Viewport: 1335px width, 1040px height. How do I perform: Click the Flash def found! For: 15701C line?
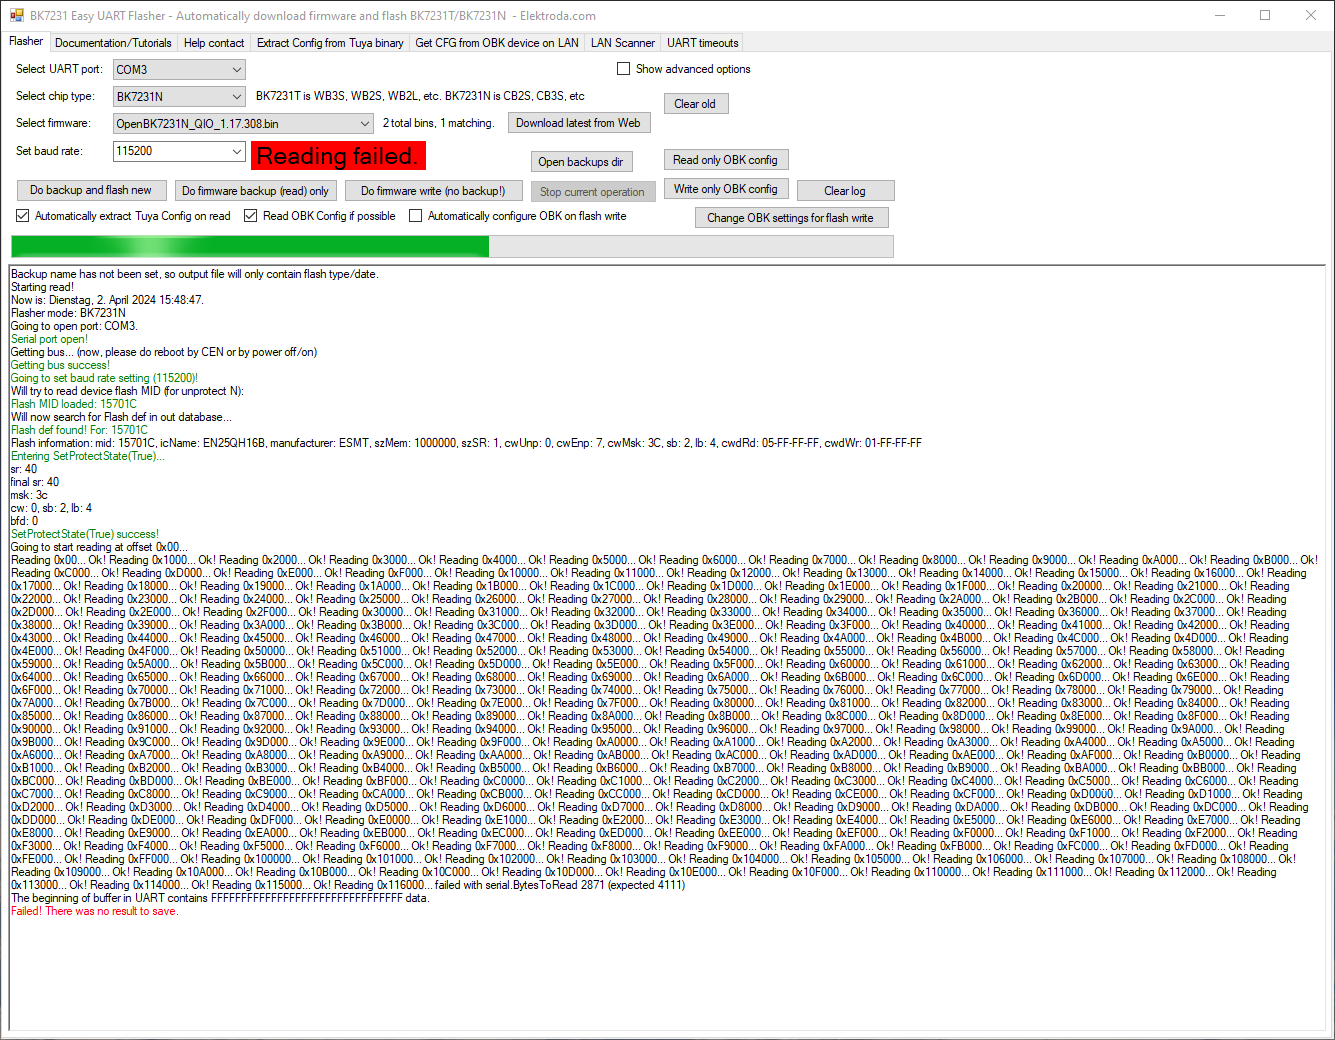[x=79, y=430]
